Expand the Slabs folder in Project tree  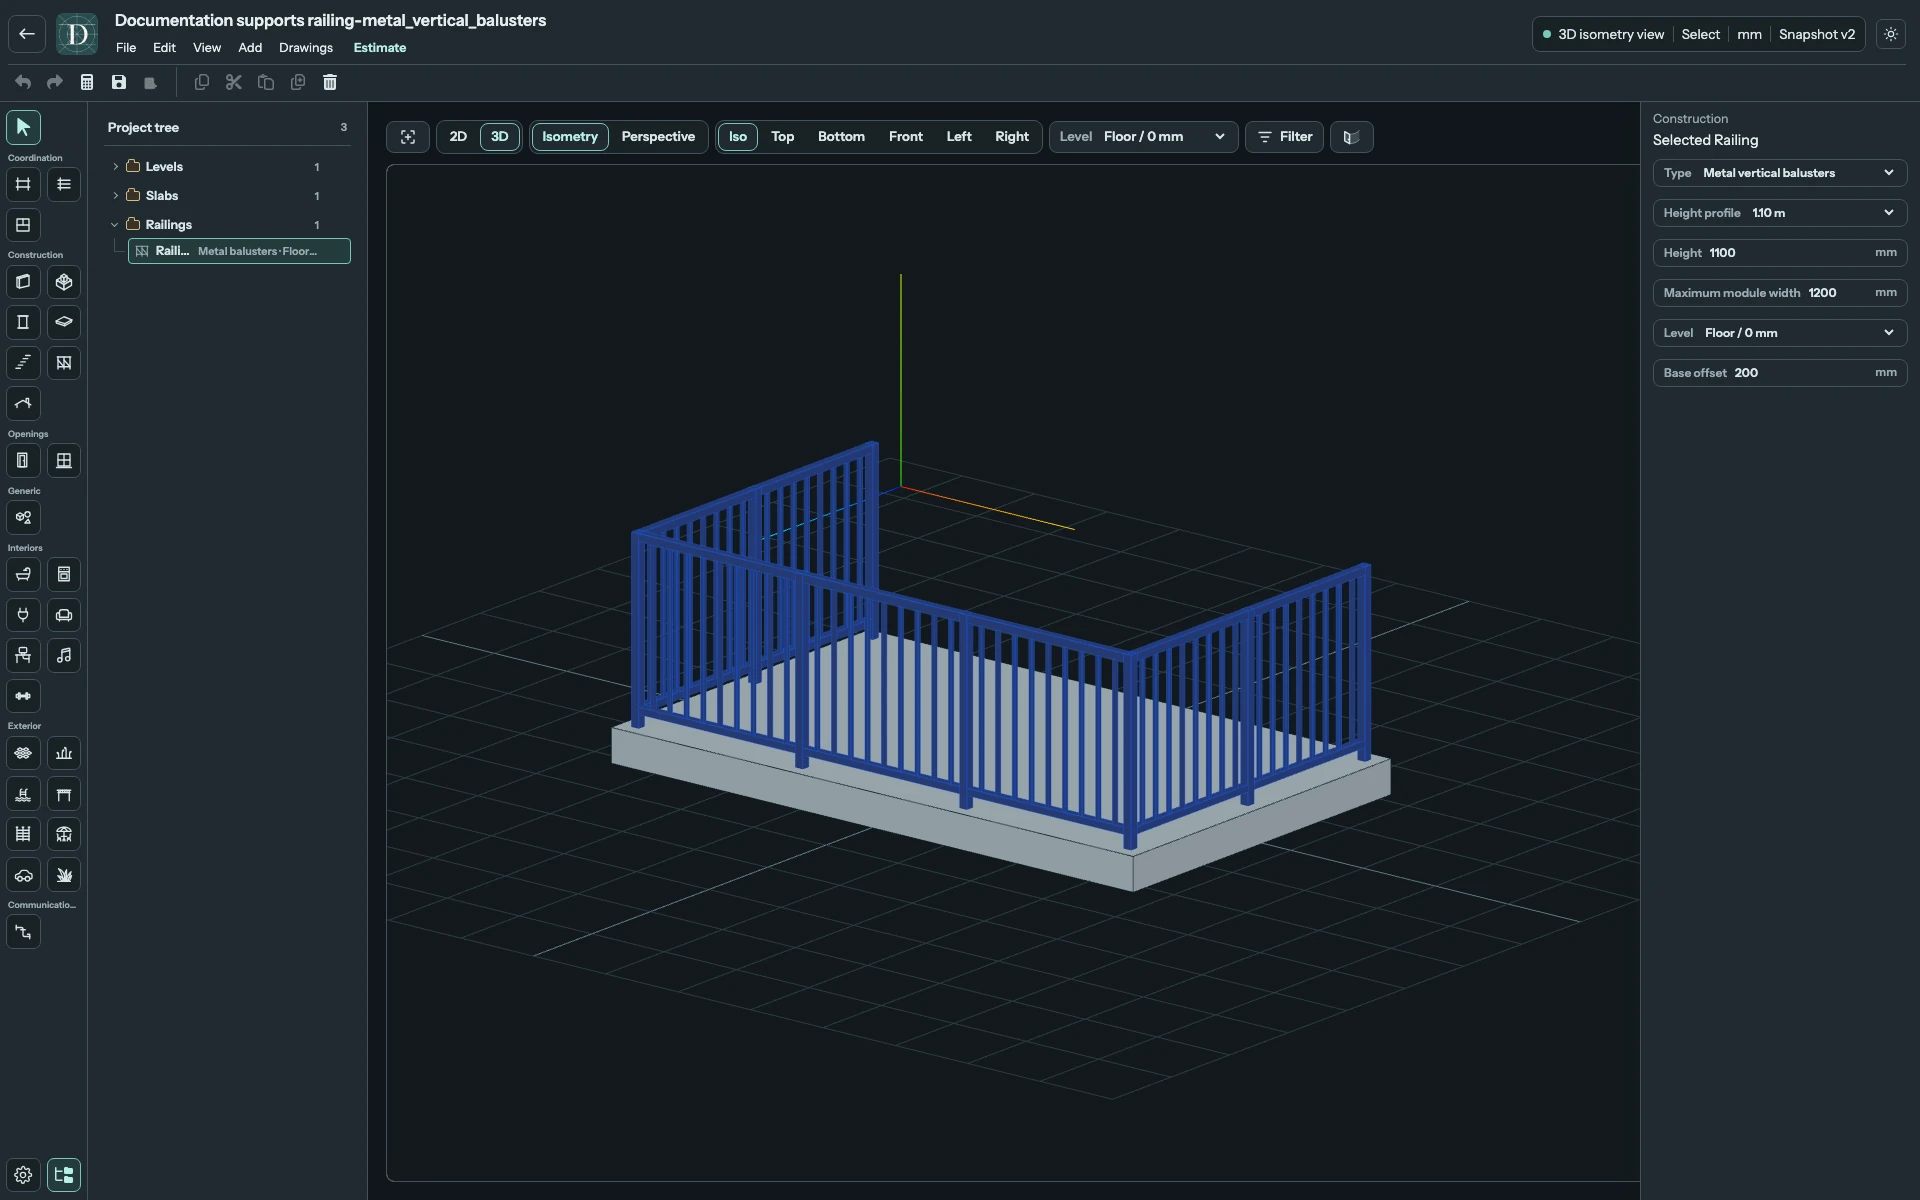pos(116,196)
